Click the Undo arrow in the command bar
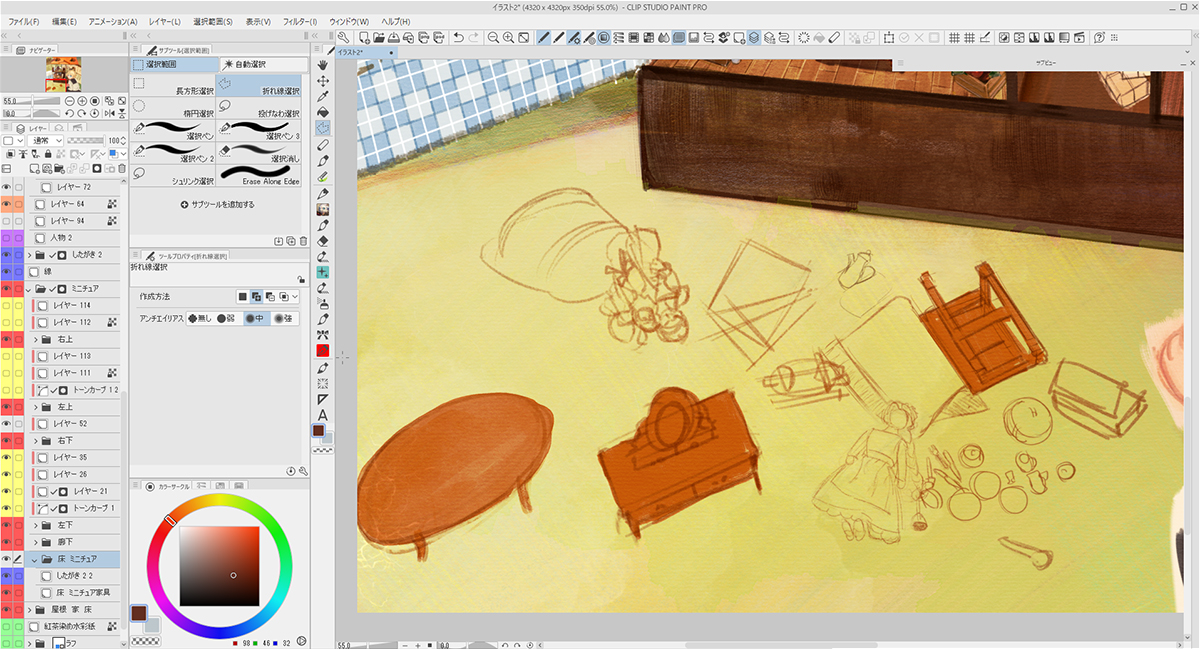 [x=458, y=38]
